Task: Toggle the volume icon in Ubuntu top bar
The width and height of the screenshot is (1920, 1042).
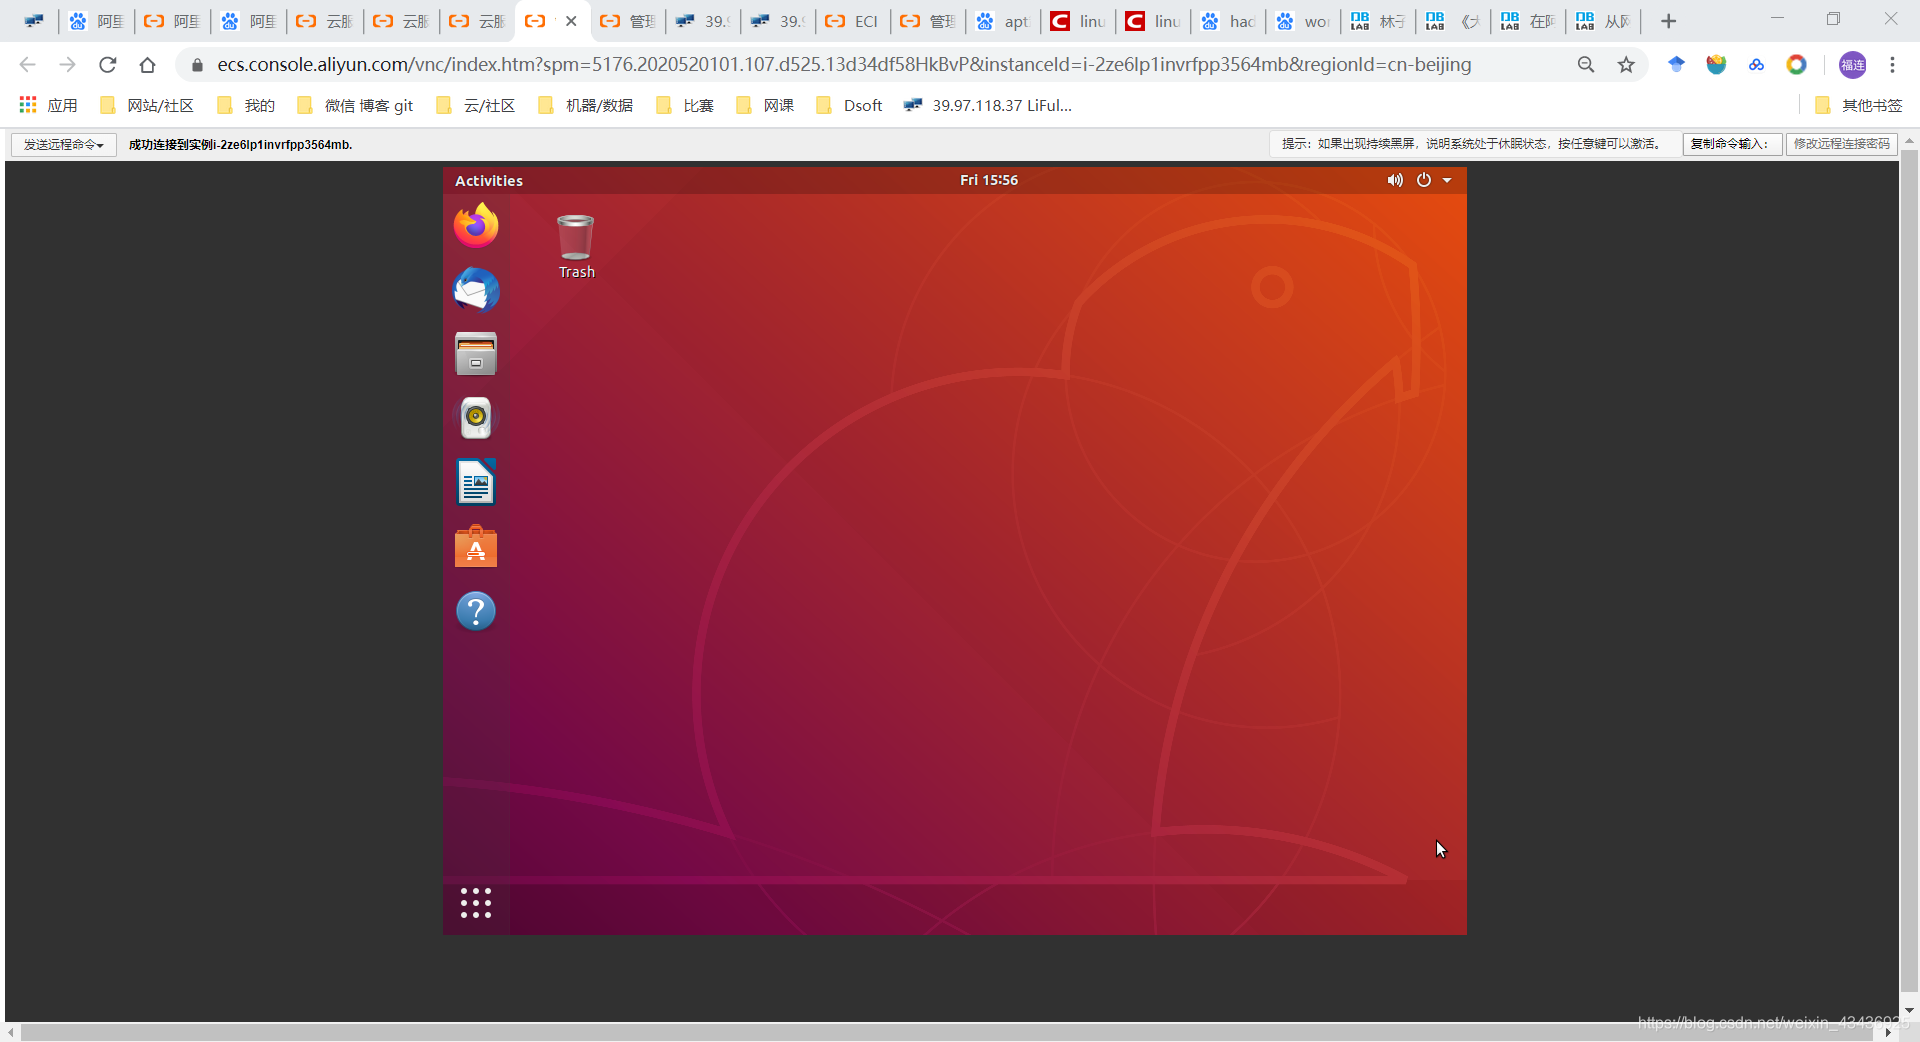Action: [1395, 181]
